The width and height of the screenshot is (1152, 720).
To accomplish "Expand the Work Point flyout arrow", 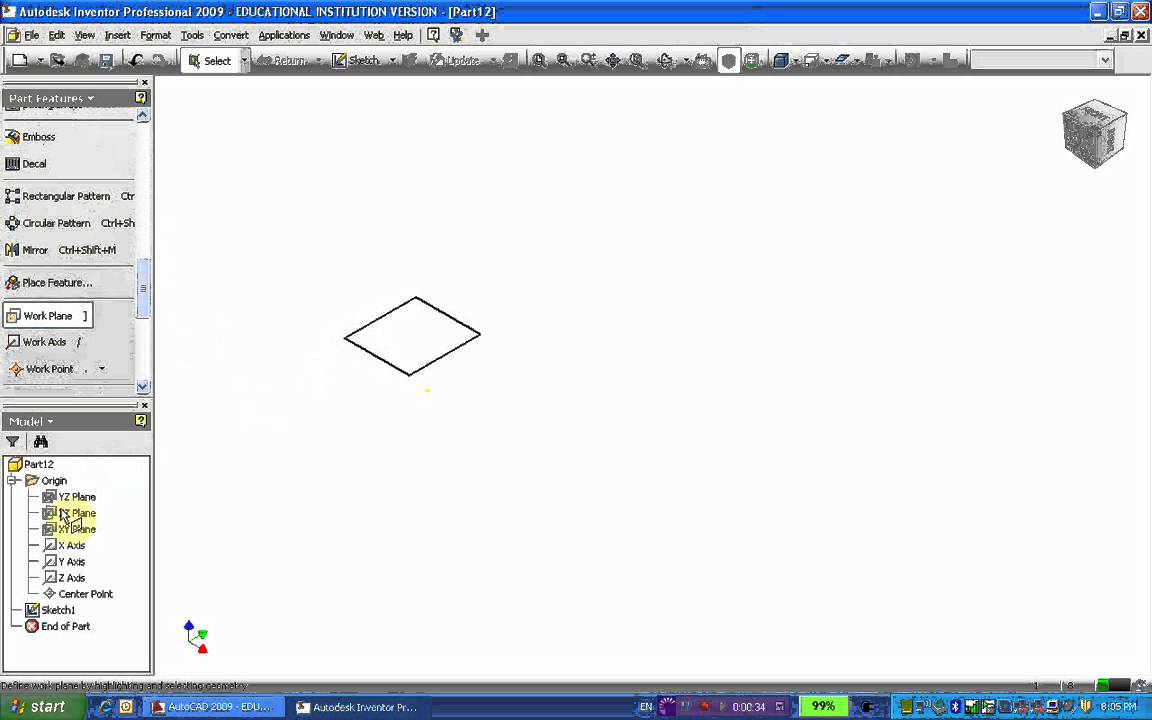I will 101,369.
